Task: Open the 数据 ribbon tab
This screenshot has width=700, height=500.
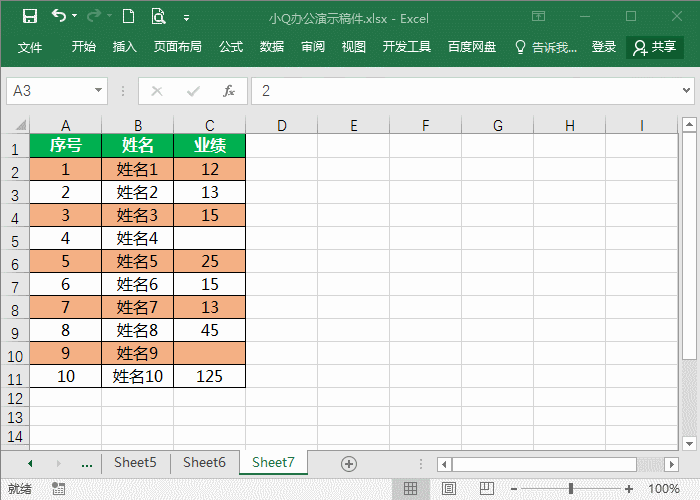Action: pos(272,46)
